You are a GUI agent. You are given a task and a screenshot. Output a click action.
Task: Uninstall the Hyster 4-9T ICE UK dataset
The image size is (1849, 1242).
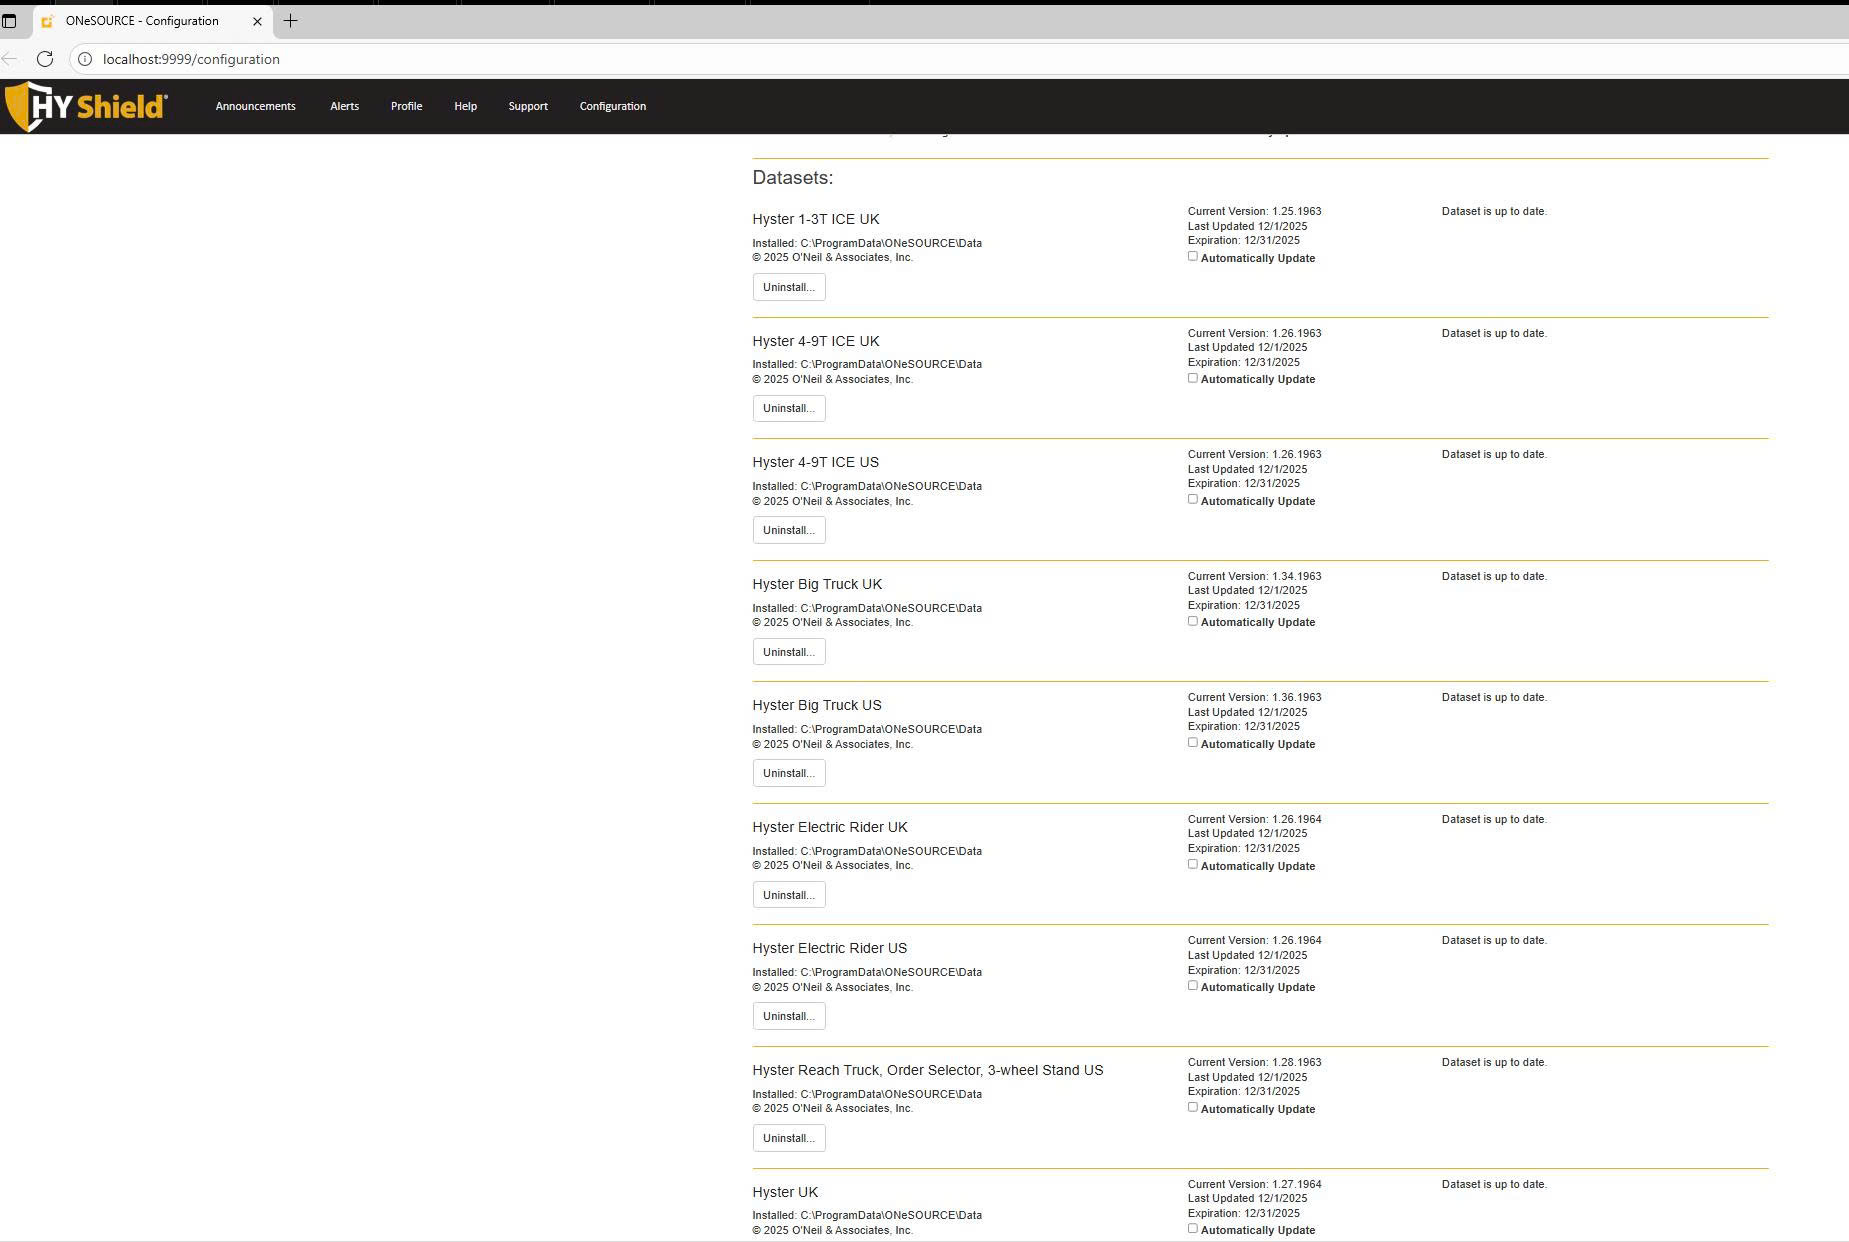[789, 408]
